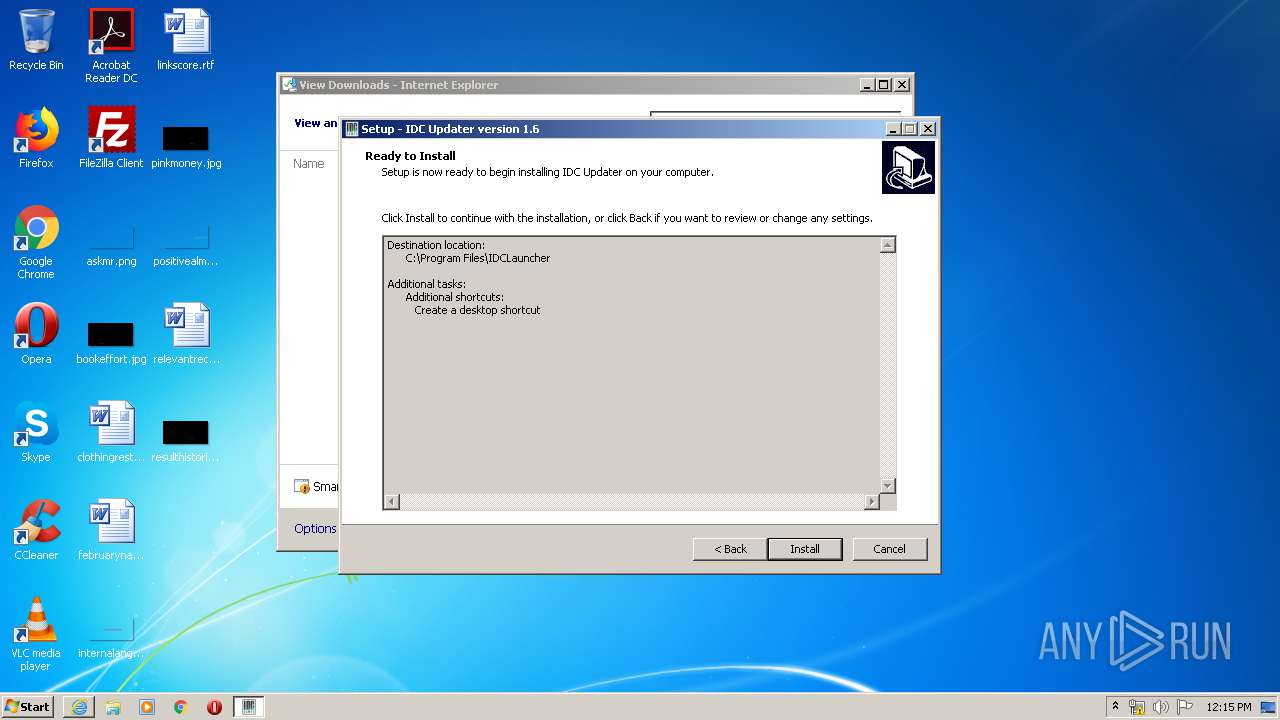Launch the Google Chrome shortcut
1280x720 pixels.
[x=36, y=242]
